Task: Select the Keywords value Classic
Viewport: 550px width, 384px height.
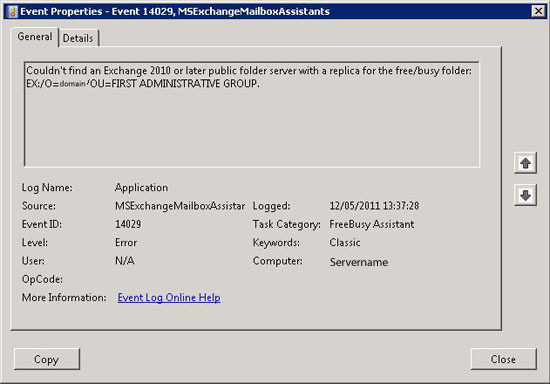Action: click(345, 243)
